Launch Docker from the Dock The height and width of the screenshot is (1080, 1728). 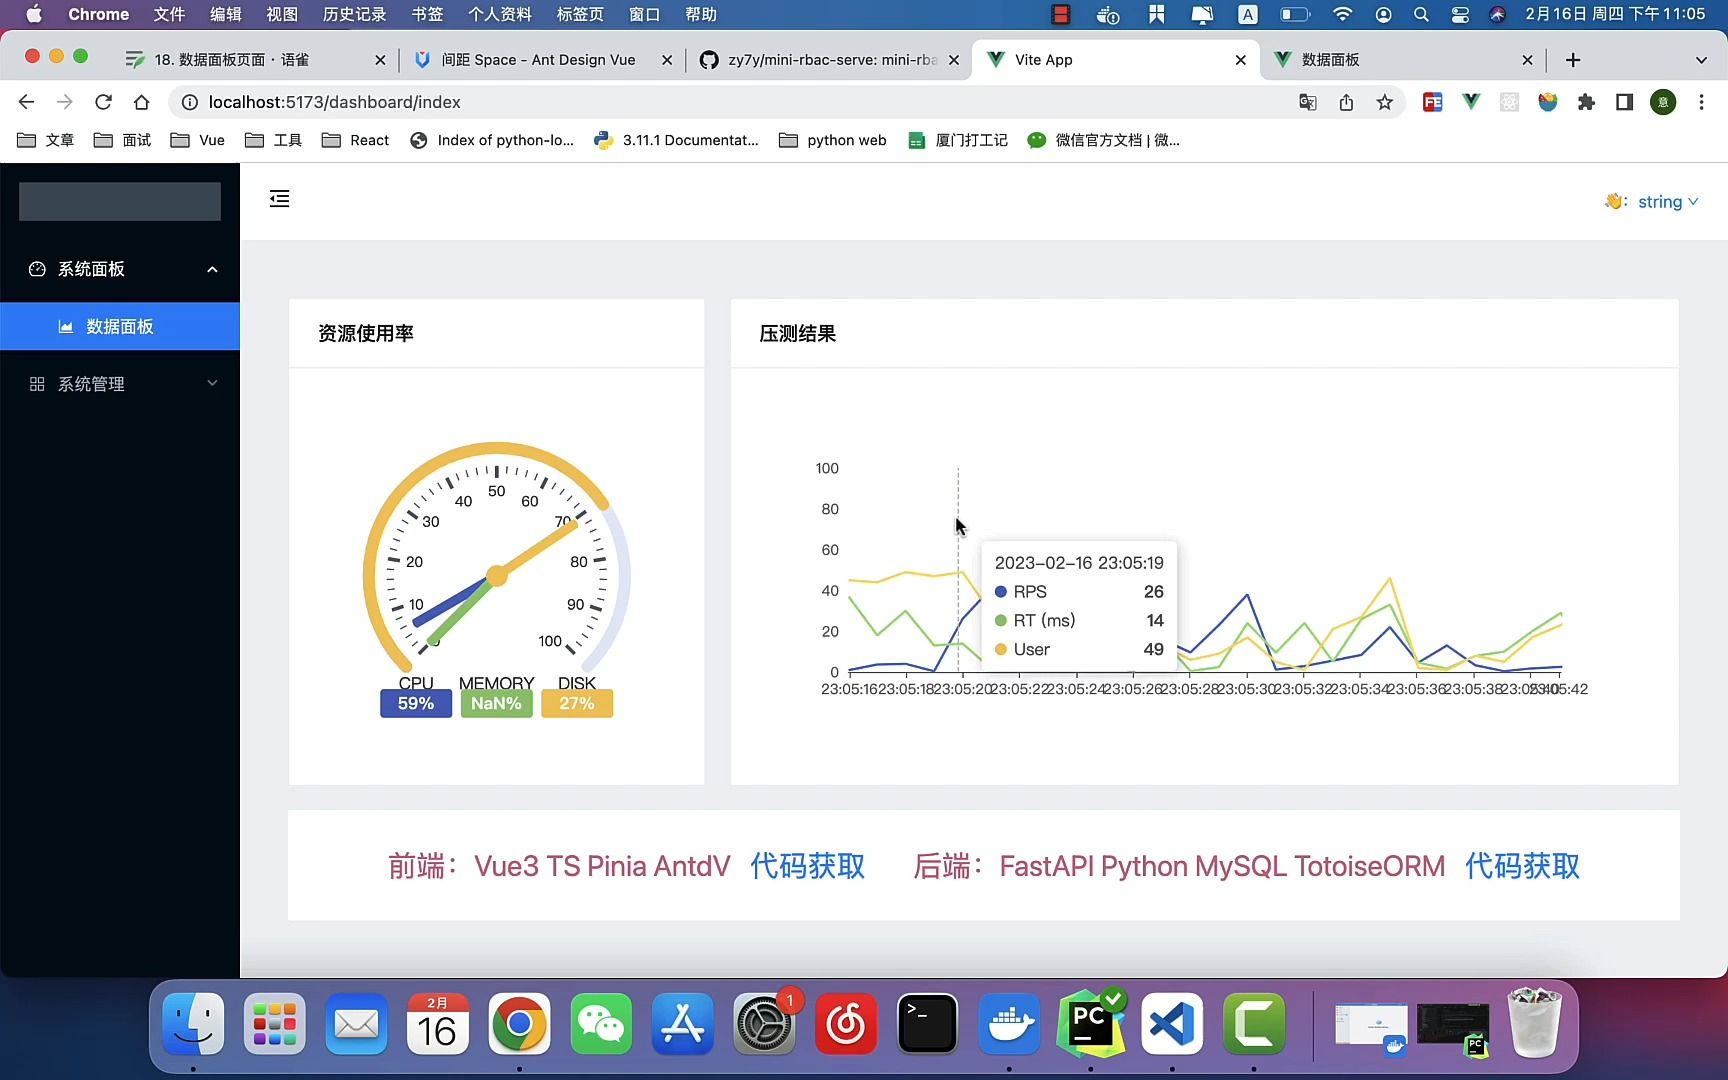1009,1024
